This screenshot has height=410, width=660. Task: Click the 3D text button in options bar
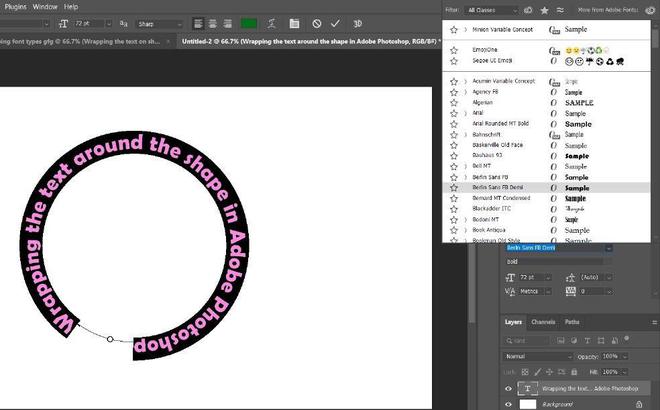tap(357, 22)
